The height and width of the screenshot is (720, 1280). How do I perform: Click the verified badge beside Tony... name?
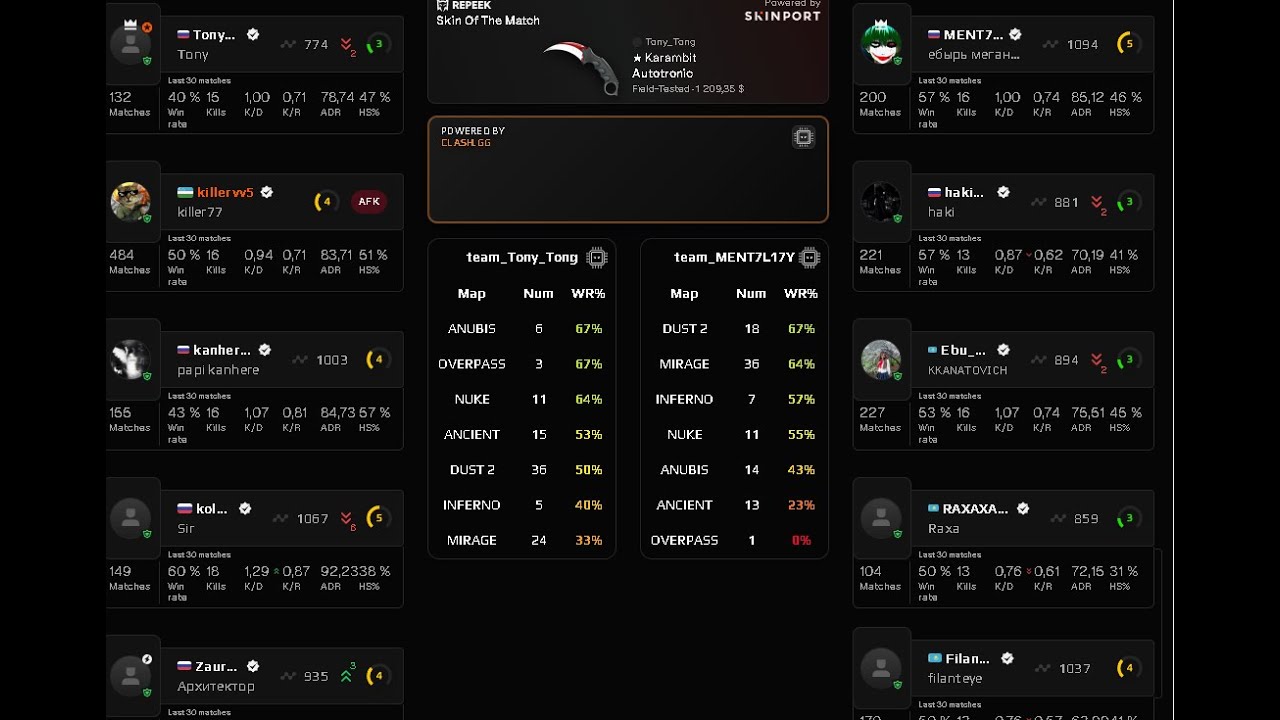(253, 34)
